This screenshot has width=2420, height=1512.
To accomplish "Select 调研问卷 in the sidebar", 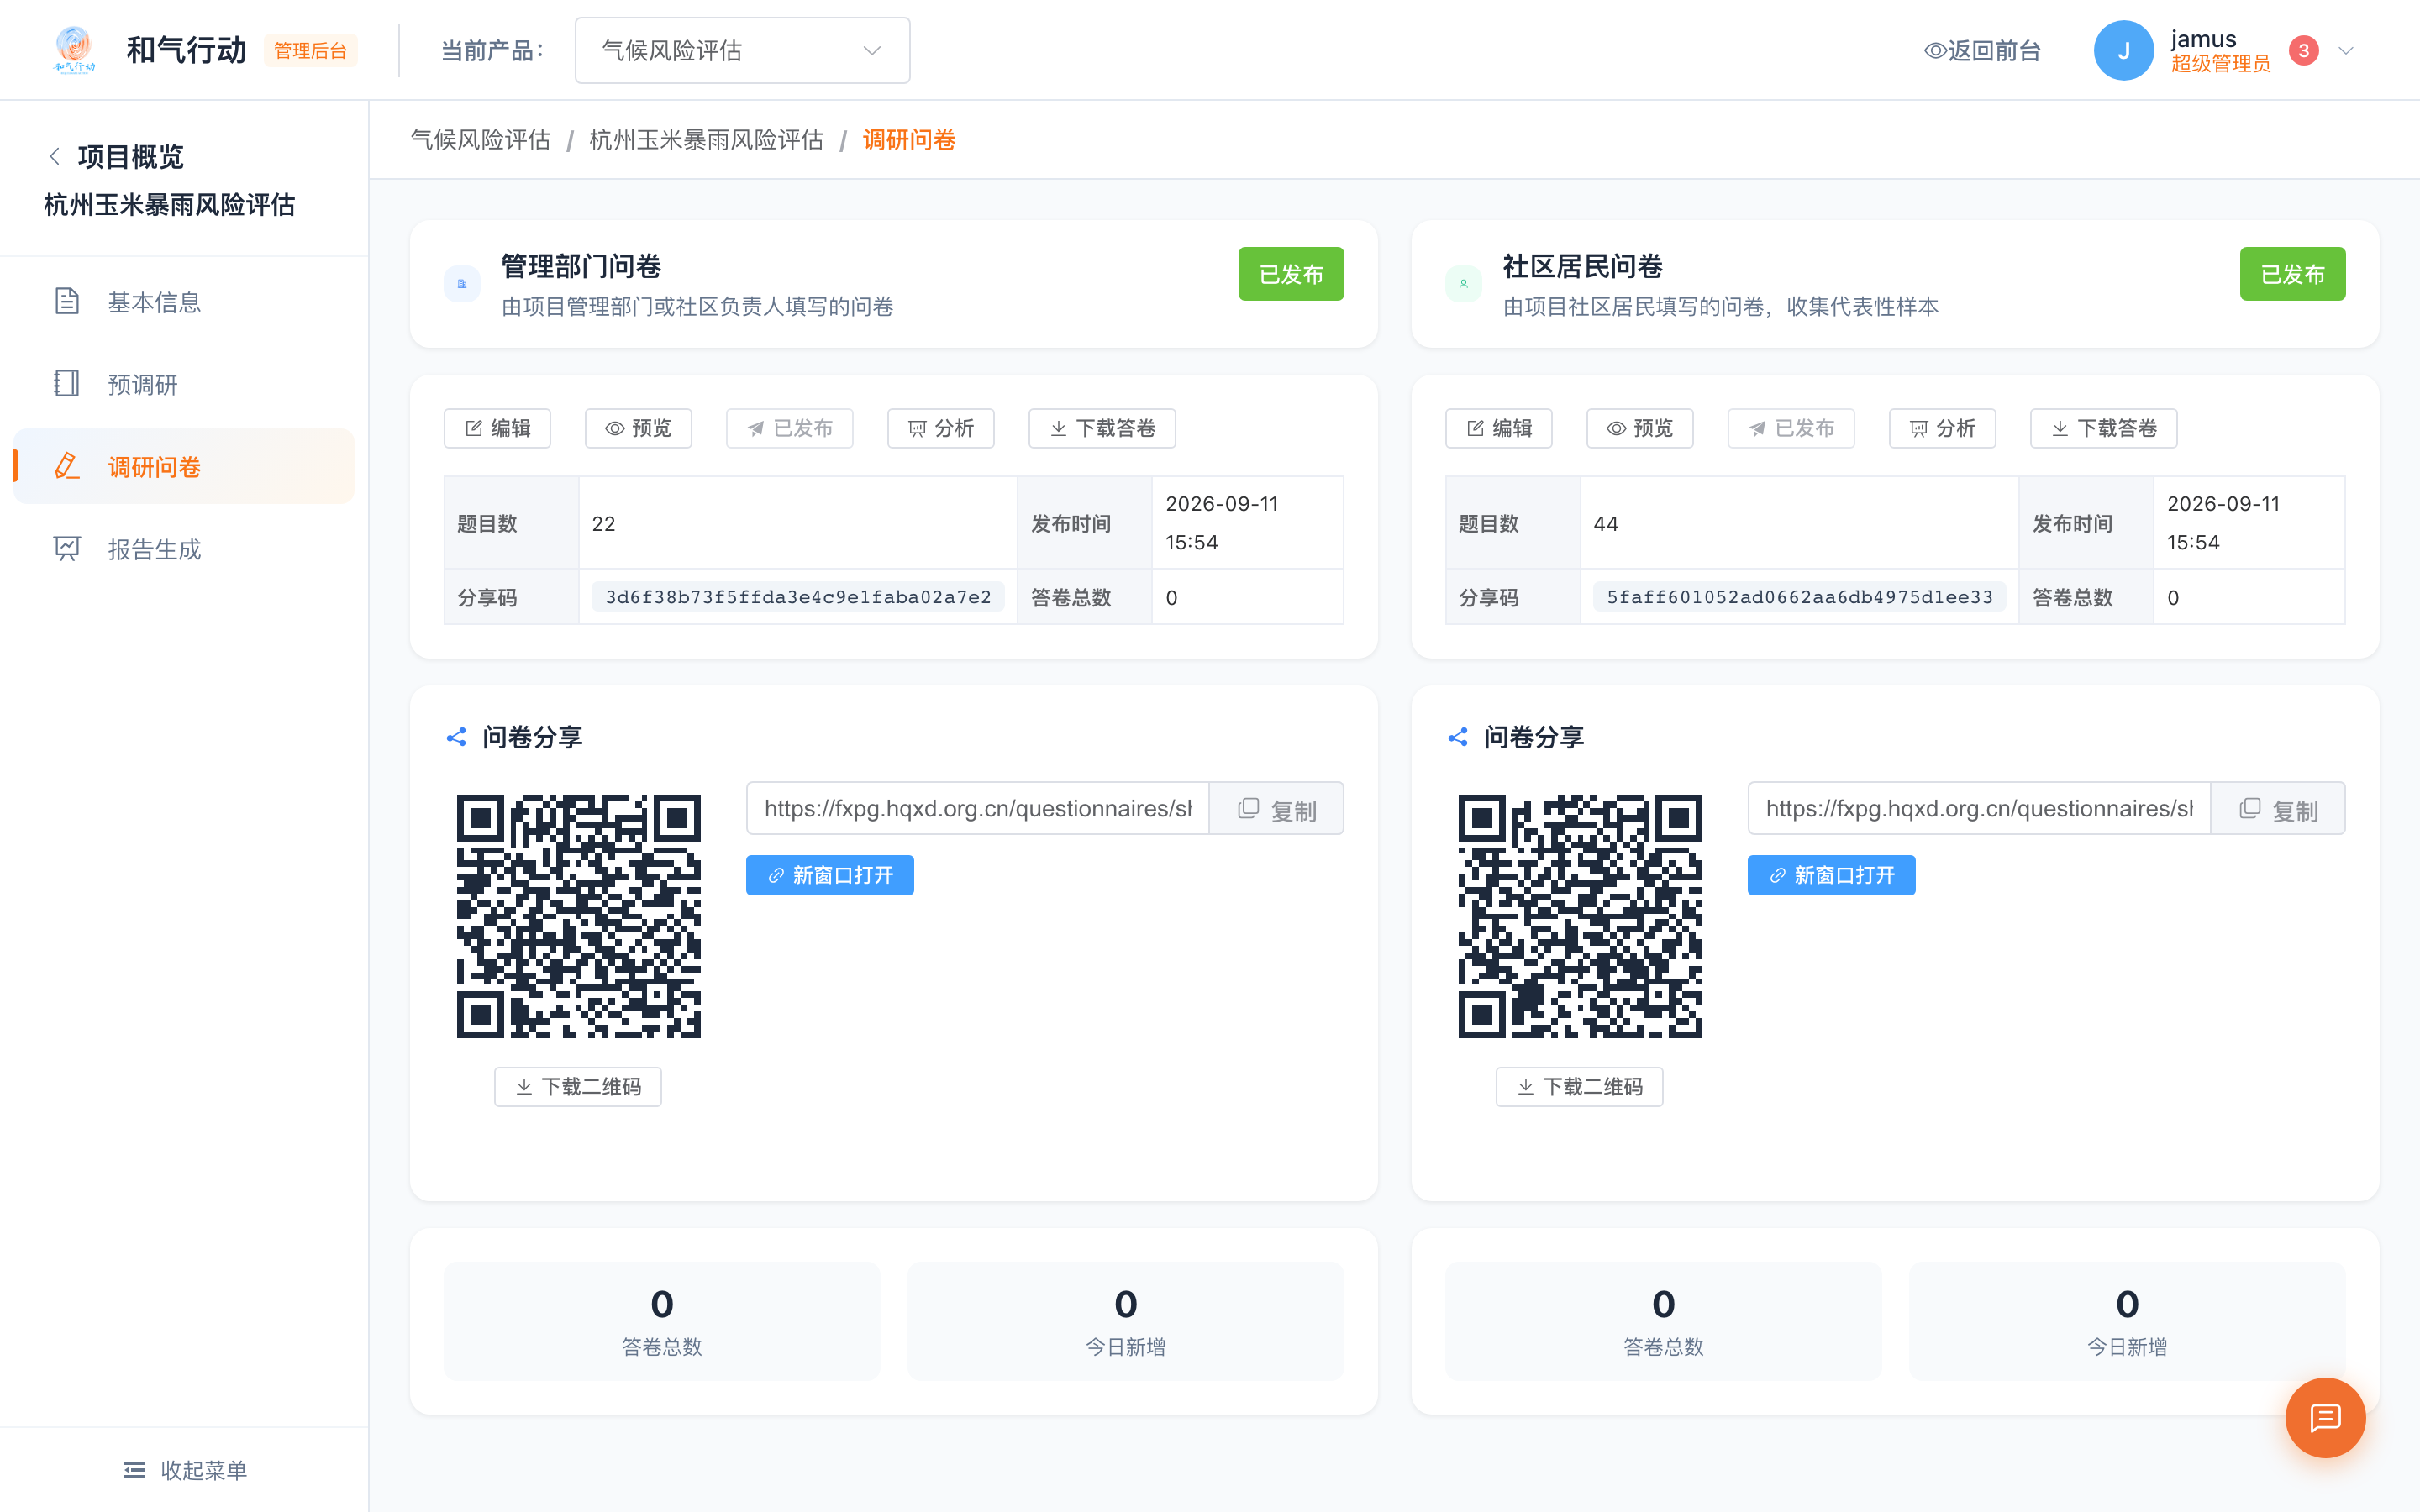I will point(184,466).
